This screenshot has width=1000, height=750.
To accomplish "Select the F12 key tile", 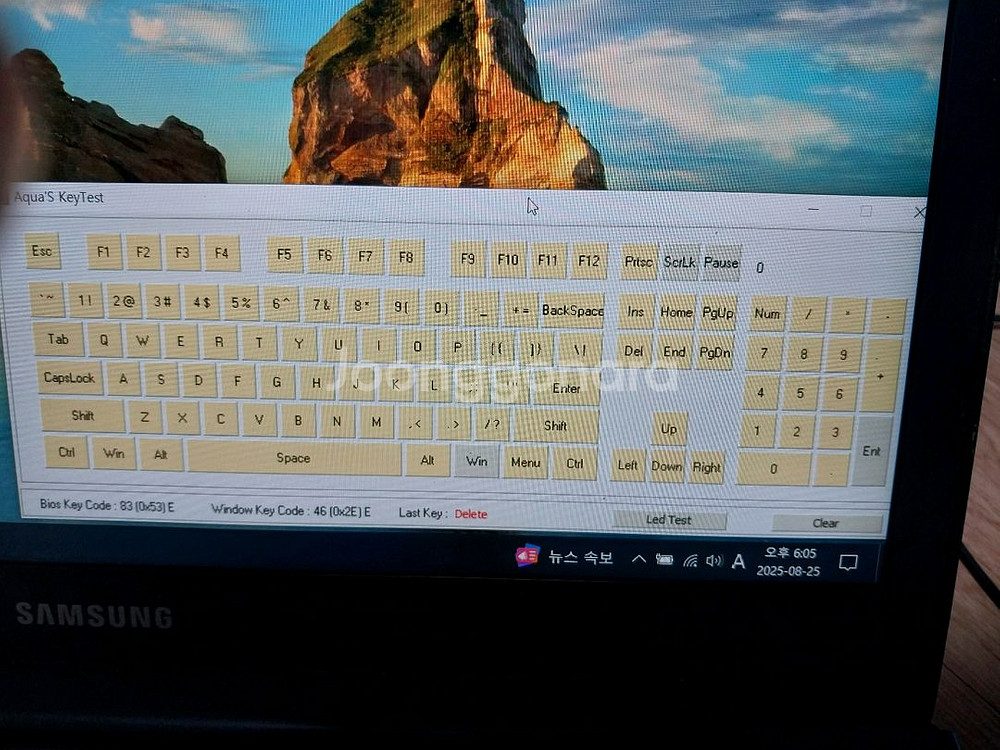I will tap(589, 260).
